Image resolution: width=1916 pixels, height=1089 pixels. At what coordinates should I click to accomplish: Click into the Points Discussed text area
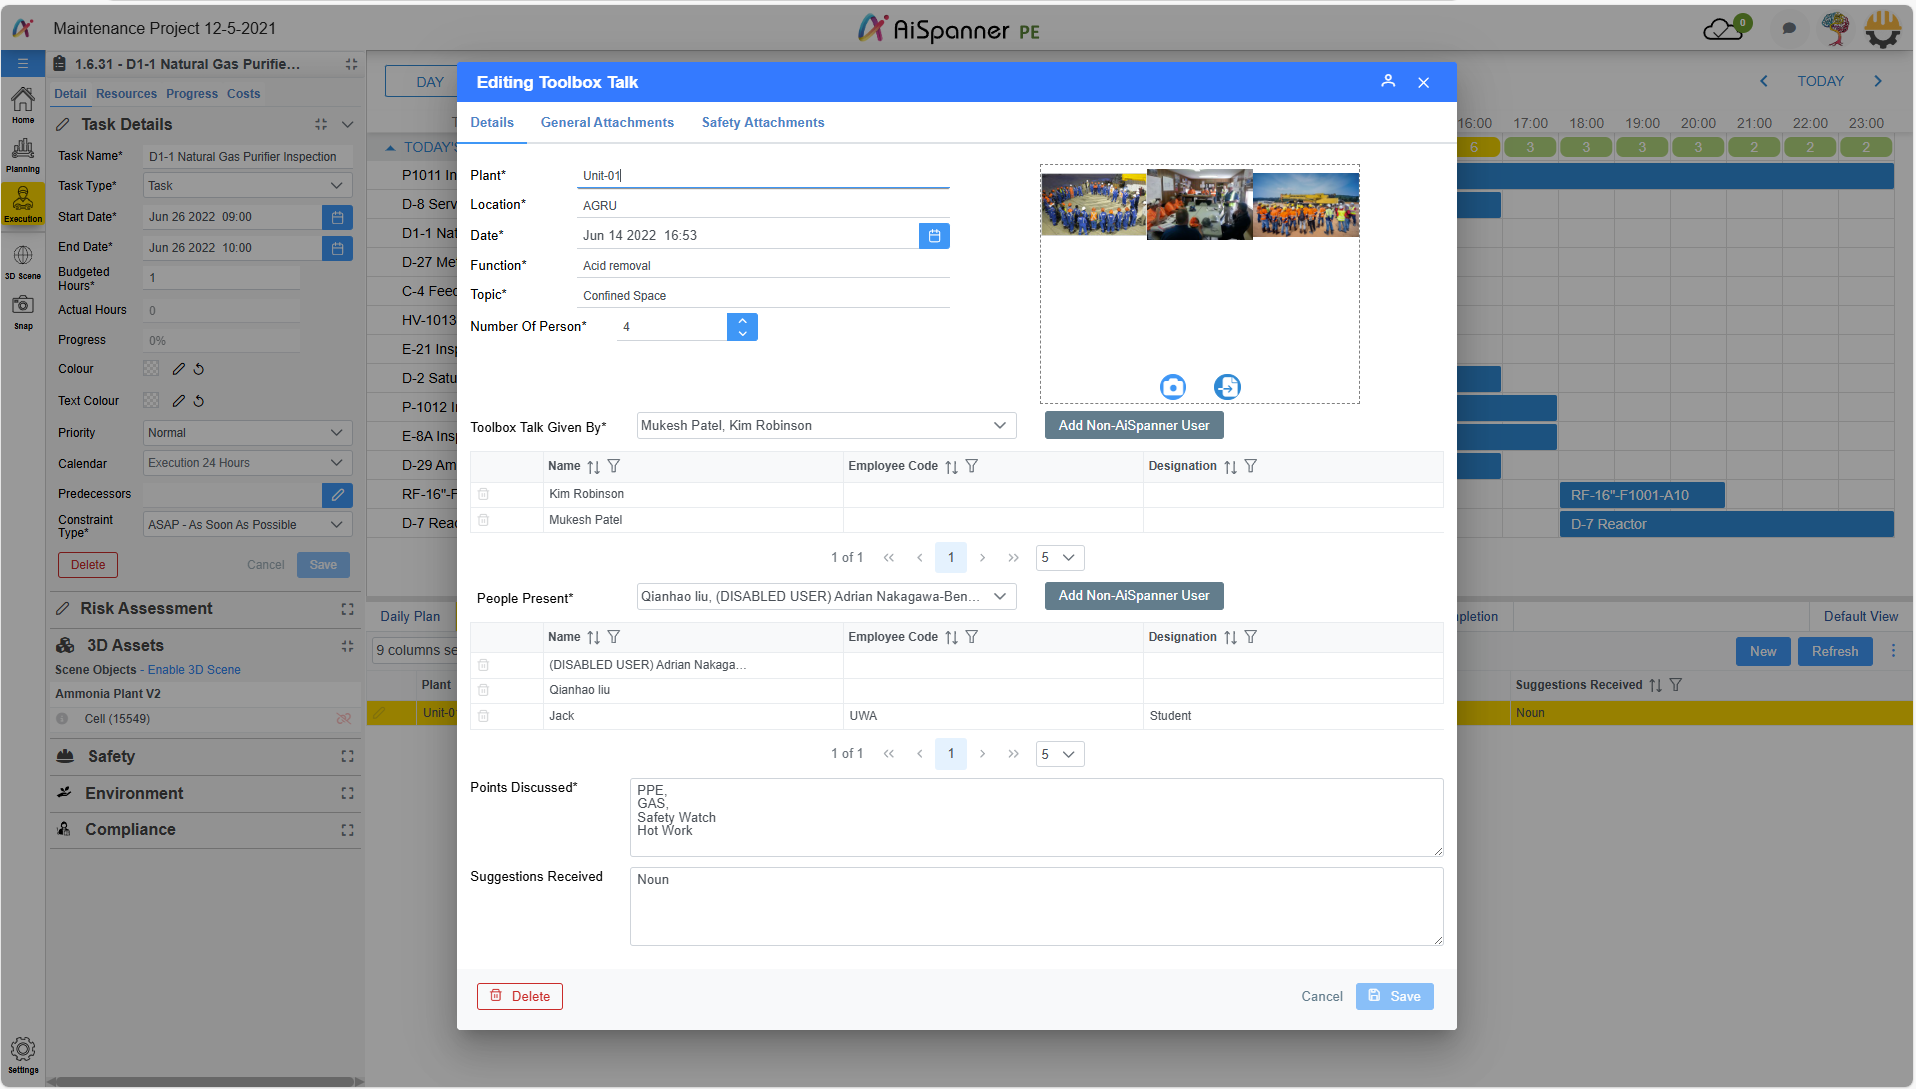pyautogui.click(x=1035, y=817)
